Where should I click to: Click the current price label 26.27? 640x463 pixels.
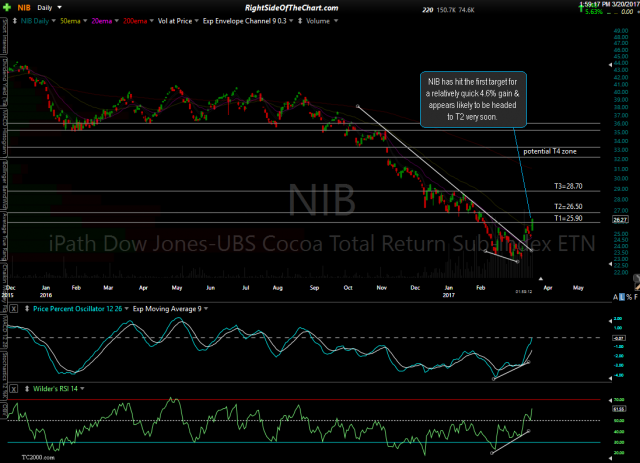(620, 220)
